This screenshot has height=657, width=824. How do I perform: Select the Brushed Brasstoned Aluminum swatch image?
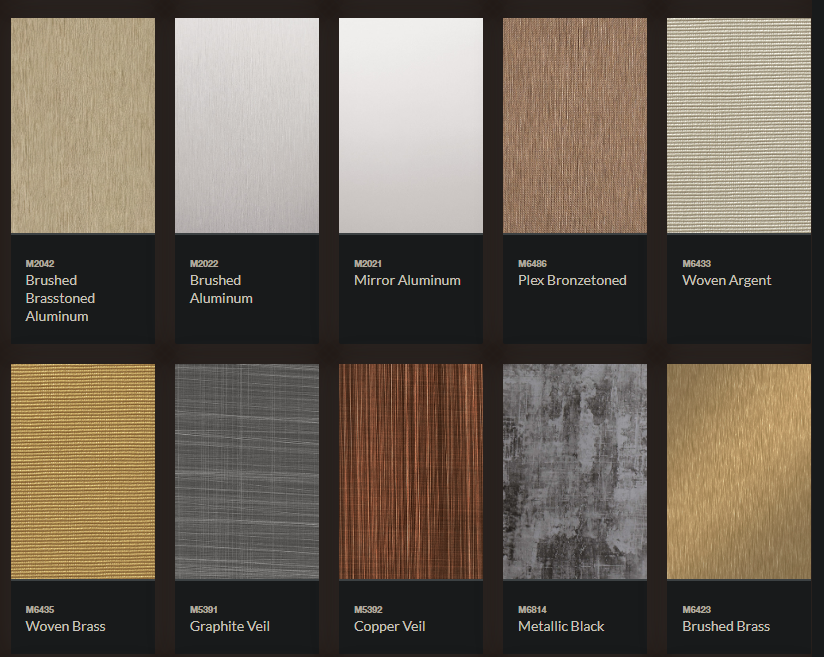pyautogui.click(x=83, y=126)
